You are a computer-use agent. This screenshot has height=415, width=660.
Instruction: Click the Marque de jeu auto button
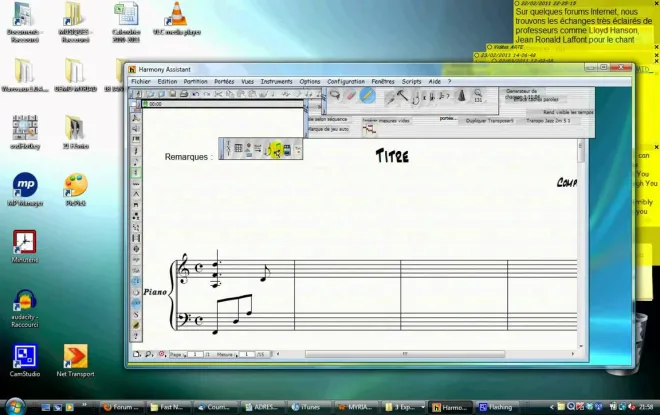(x=328, y=129)
